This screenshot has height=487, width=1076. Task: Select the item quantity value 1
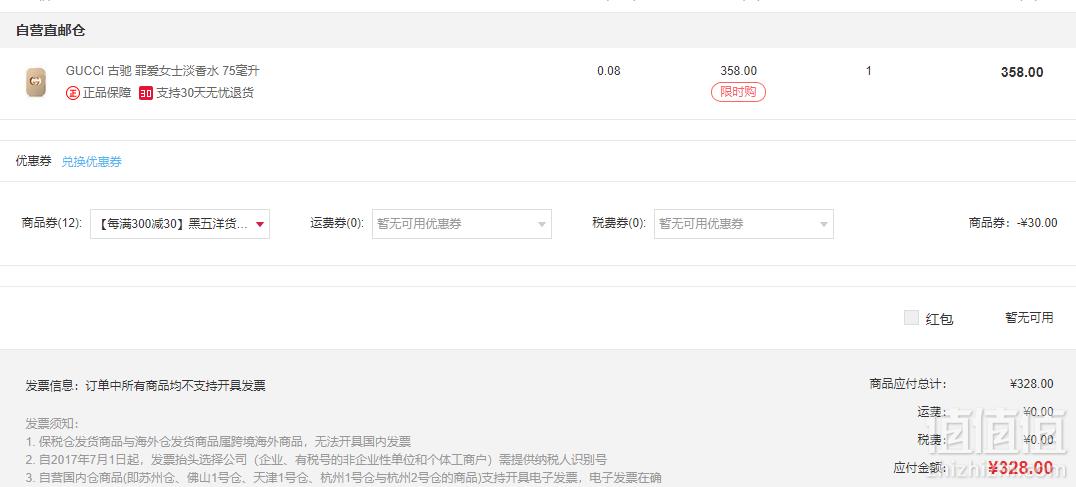pos(869,71)
